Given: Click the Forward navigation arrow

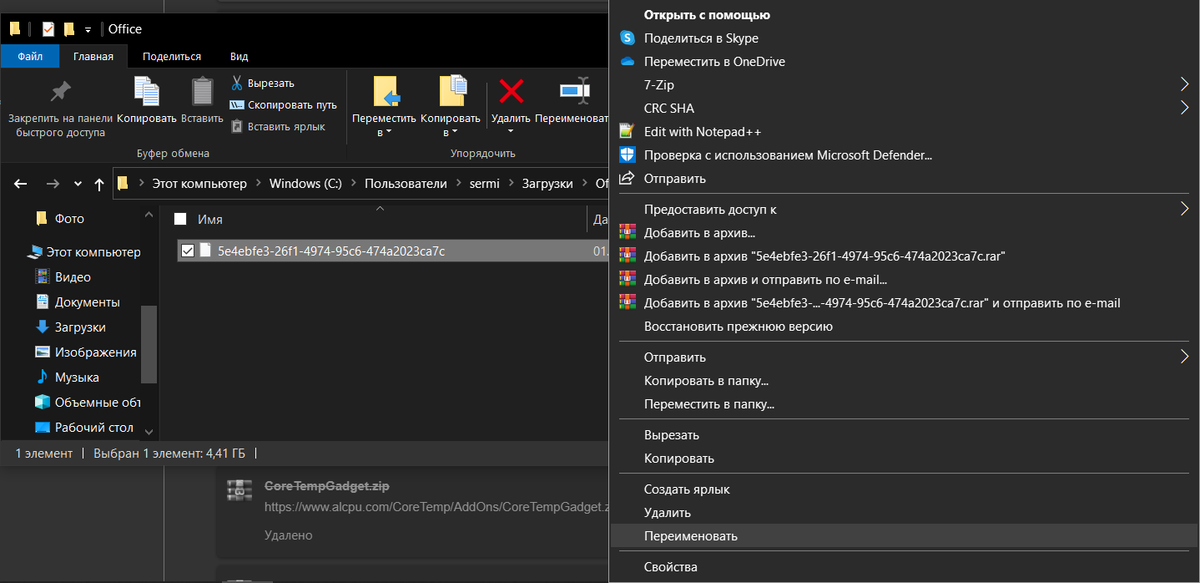Looking at the screenshot, I should (53, 184).
